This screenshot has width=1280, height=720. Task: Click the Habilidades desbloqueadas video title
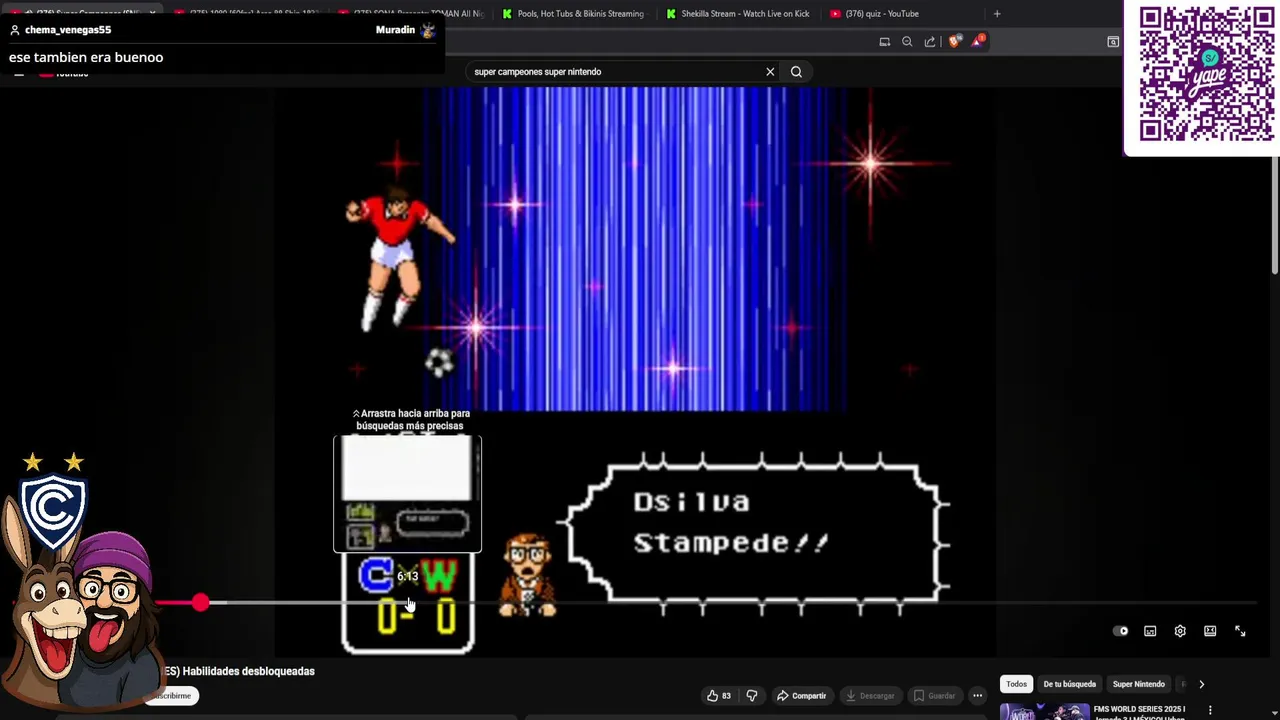[238, 671]
